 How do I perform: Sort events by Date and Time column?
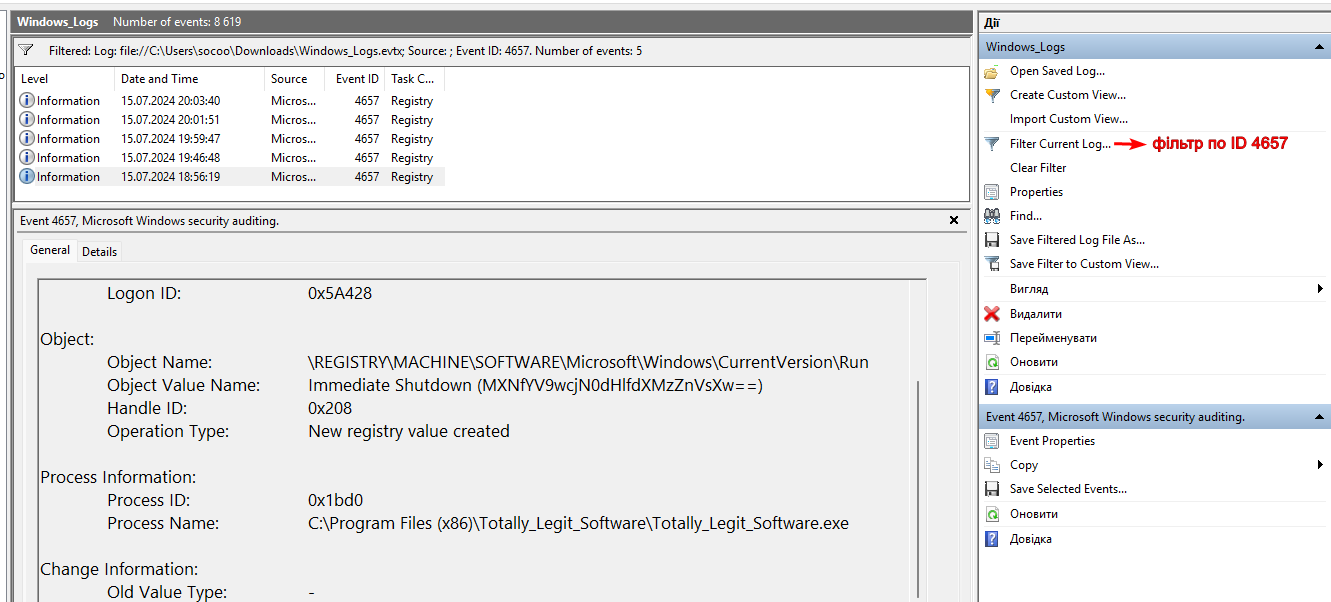160,79
